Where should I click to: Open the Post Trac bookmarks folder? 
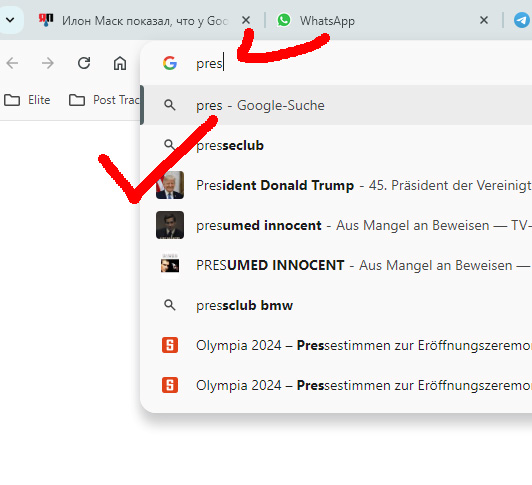(x=104, y=100)
